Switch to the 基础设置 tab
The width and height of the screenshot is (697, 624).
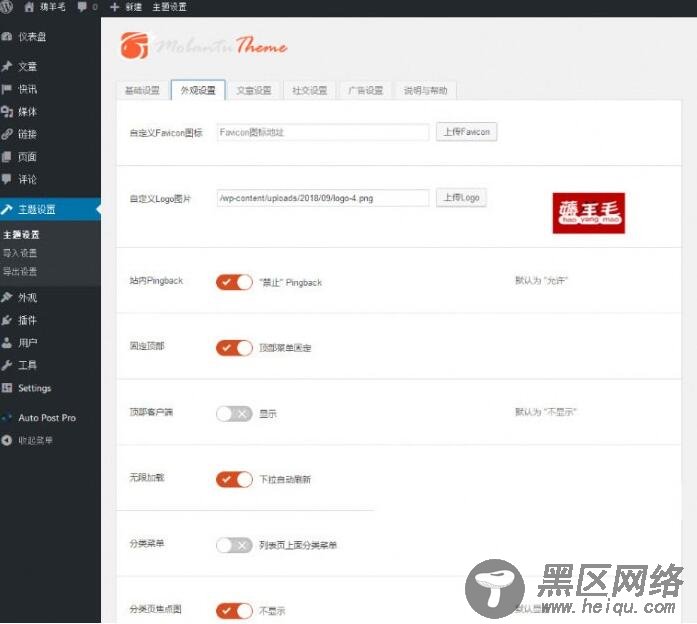142,90
